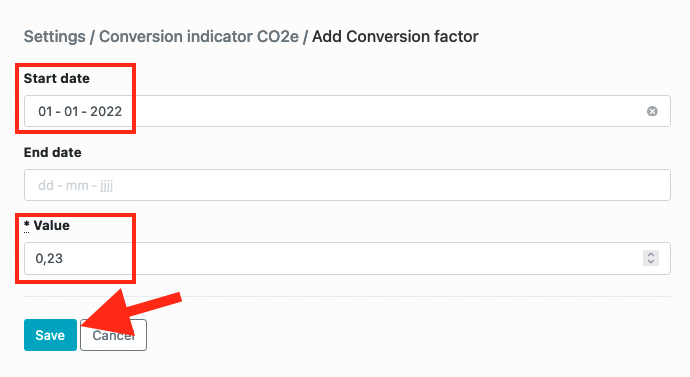Select the 2022 year segment in Start date
690x377 pixels.
[x=106, y=111]
